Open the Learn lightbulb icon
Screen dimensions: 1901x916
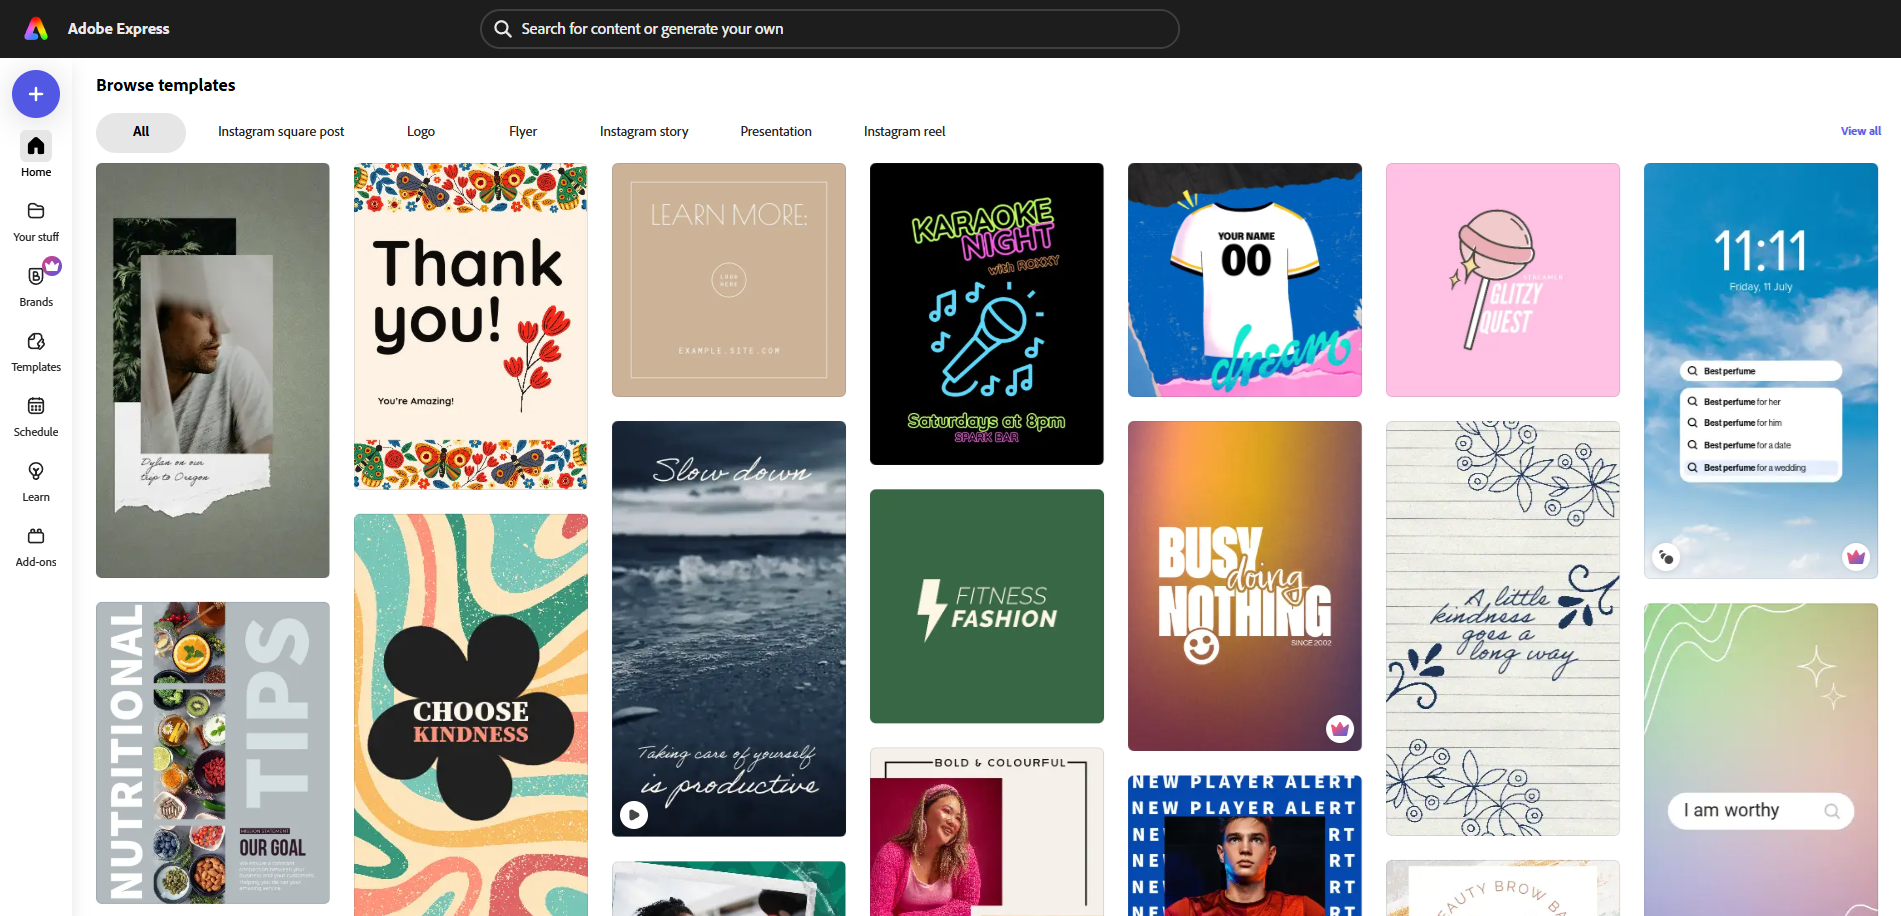coord(36,471)
